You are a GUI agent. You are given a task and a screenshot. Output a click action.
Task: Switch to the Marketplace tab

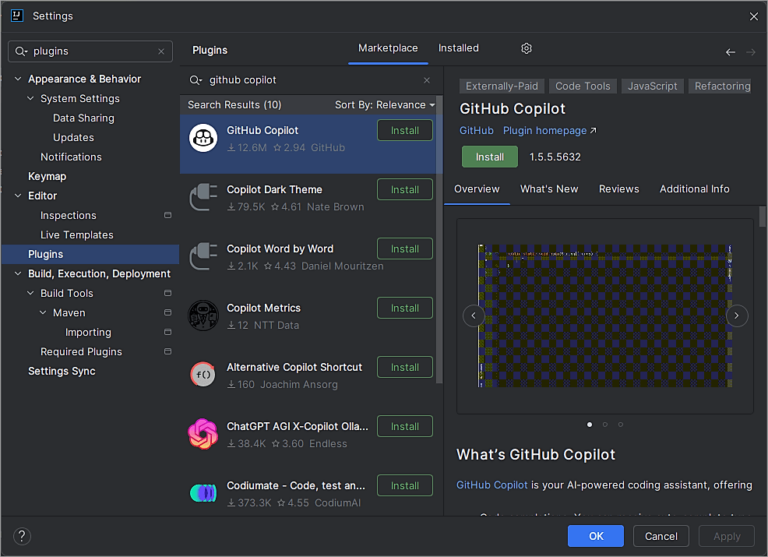388,48
